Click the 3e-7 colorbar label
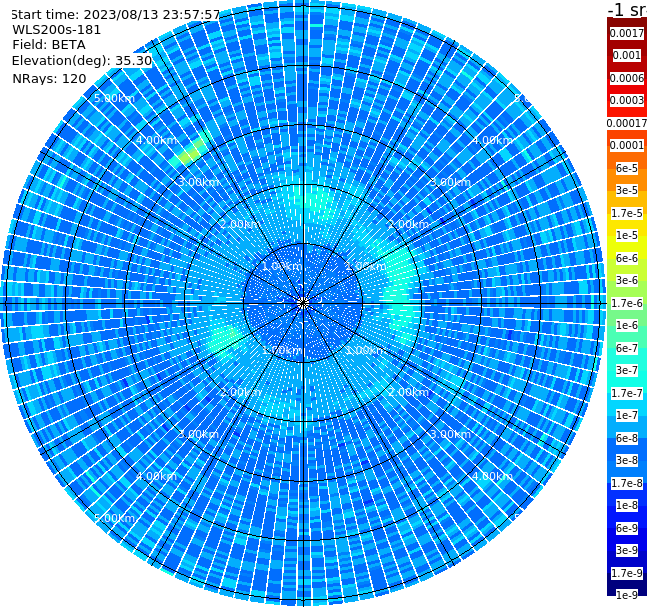Image resolution: width=647 pixels, height=607 pixels. pos(627,370)
